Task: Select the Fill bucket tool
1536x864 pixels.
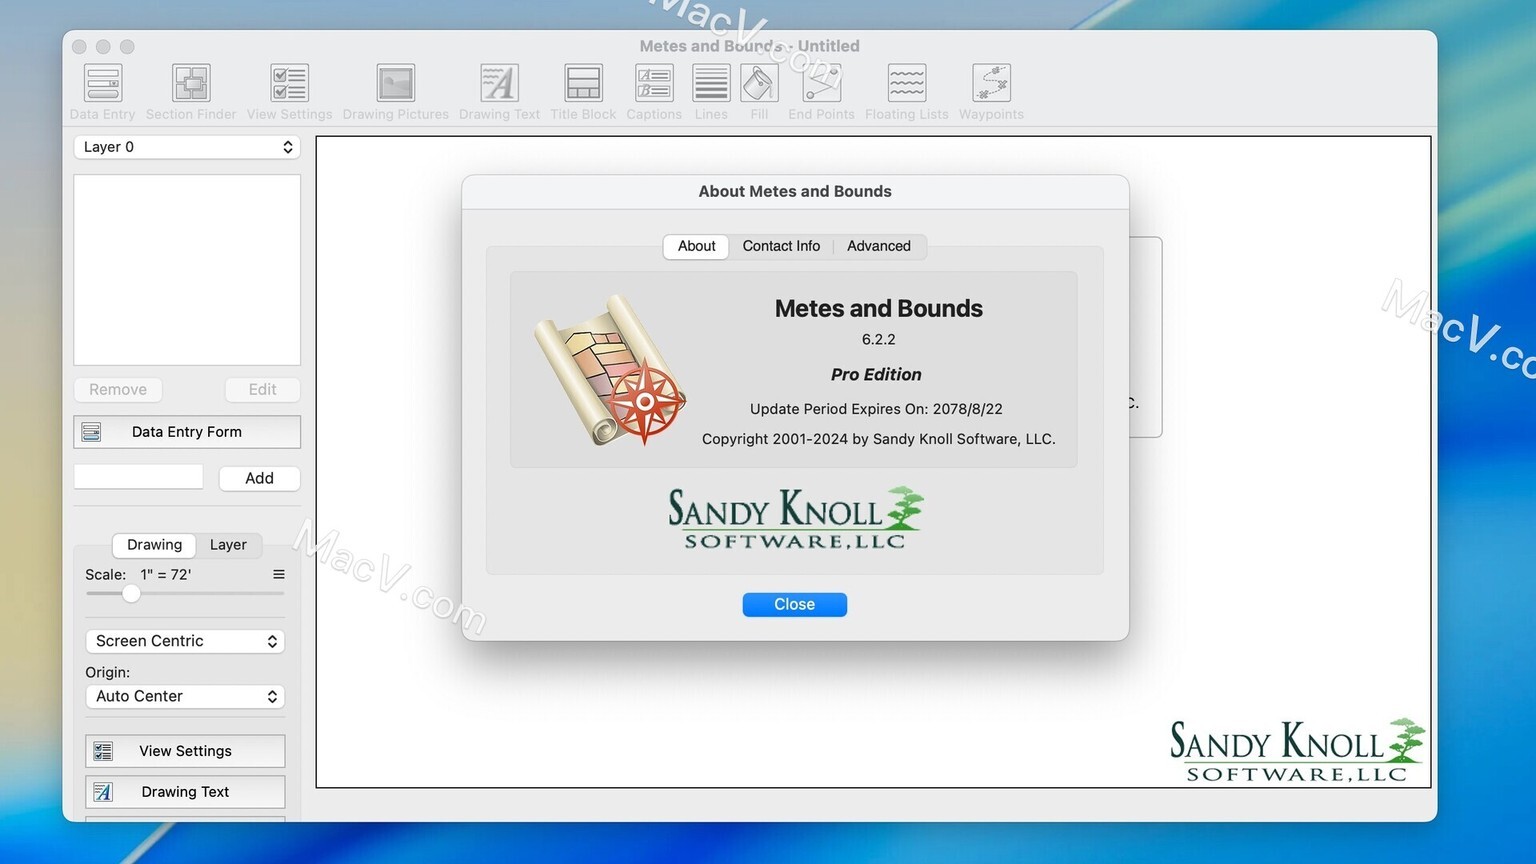Action: tap(759, 83)
